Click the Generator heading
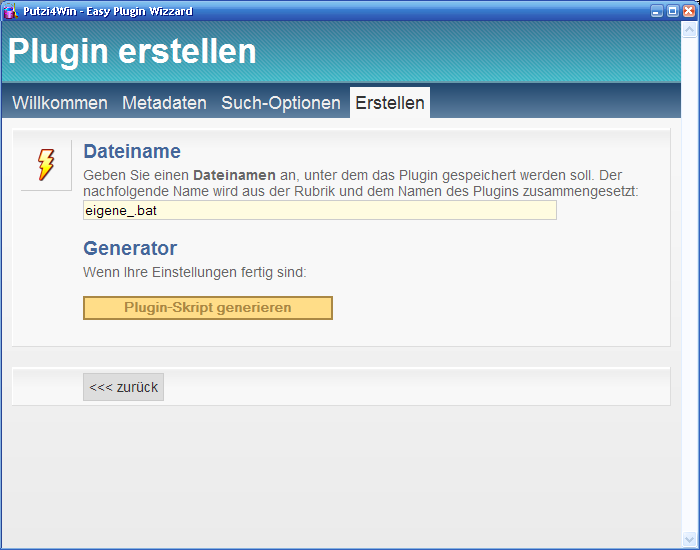 click(130, 248)
